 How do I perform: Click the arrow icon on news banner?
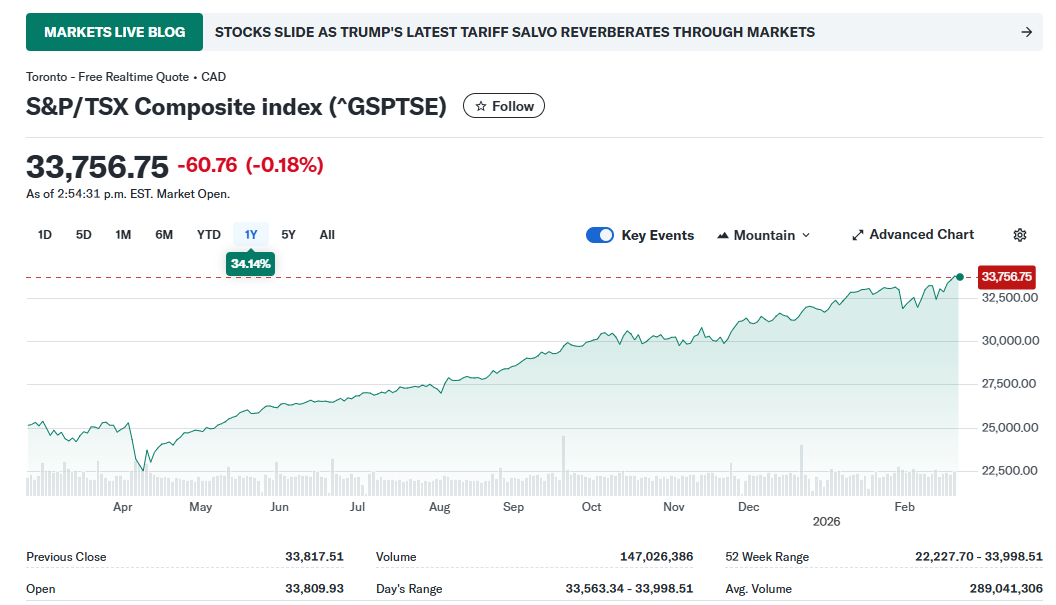click(x=1026, y=32)
